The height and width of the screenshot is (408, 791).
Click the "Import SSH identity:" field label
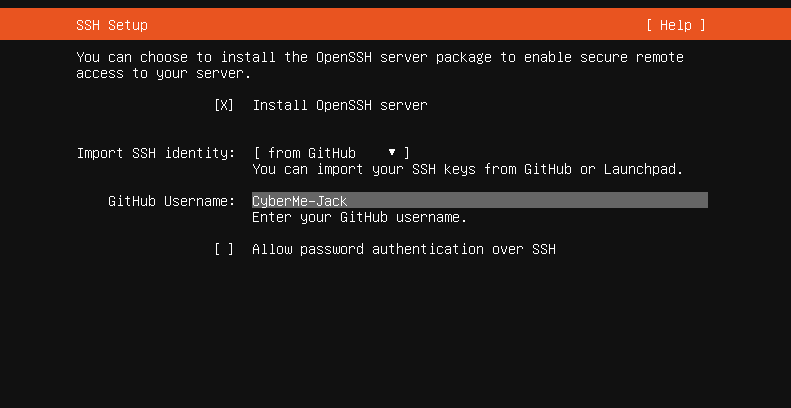click(156, 153)
